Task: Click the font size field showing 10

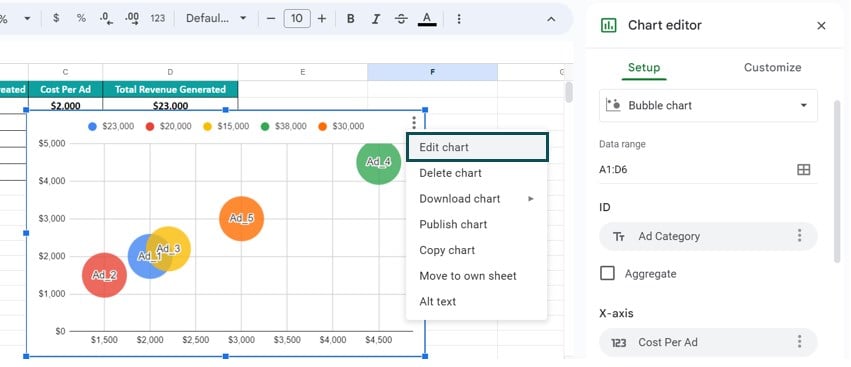Action: pyautogui.click(x=297, y=18)
